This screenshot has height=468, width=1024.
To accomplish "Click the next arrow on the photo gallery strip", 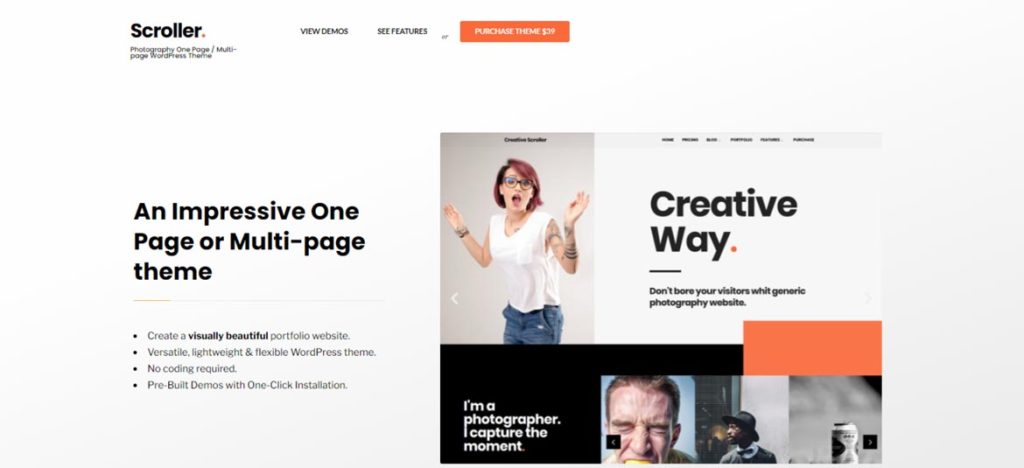I will coord(870,442).
